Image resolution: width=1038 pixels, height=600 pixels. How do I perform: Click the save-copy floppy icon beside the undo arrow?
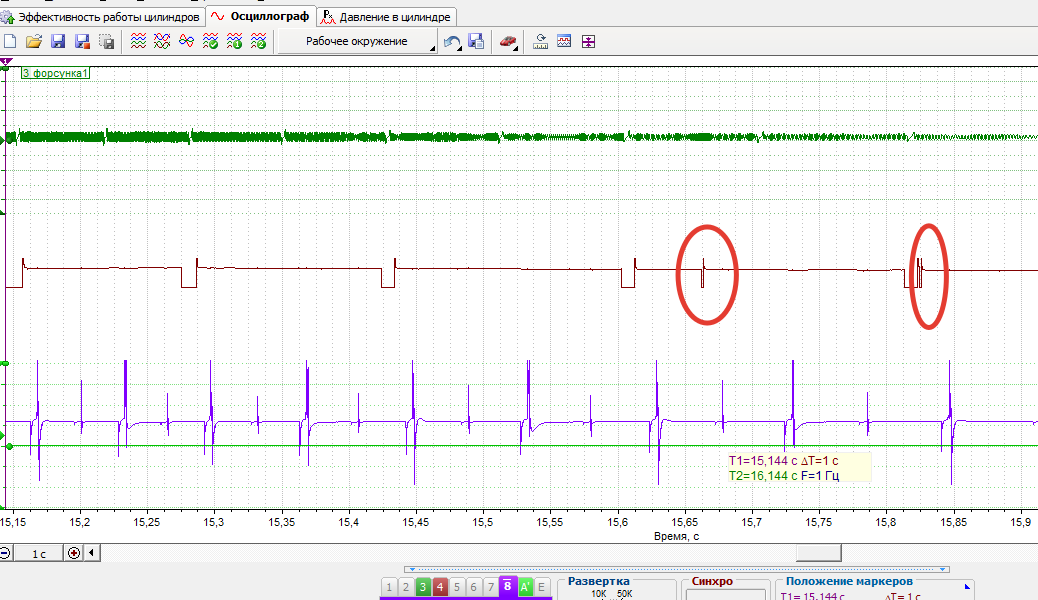476,42
